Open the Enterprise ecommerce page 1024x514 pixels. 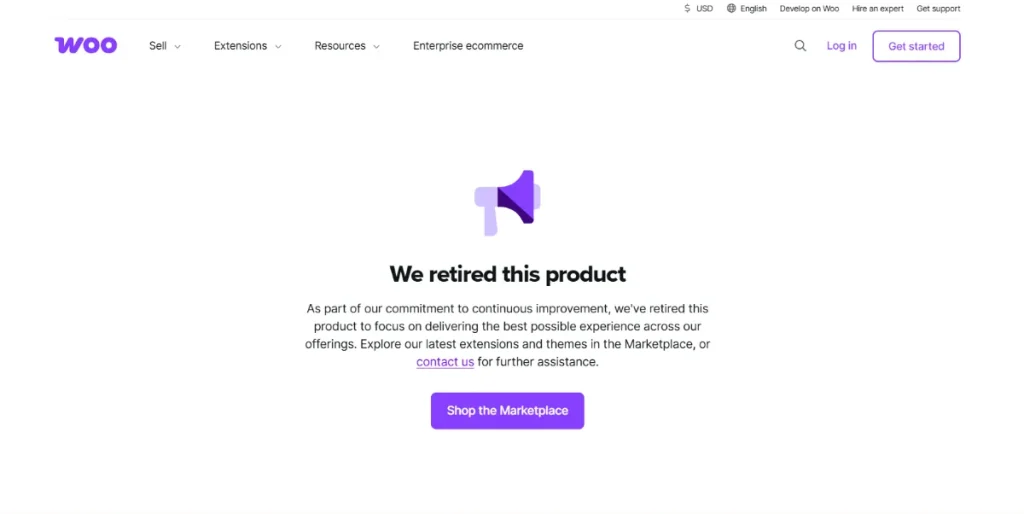click(468, 46)
